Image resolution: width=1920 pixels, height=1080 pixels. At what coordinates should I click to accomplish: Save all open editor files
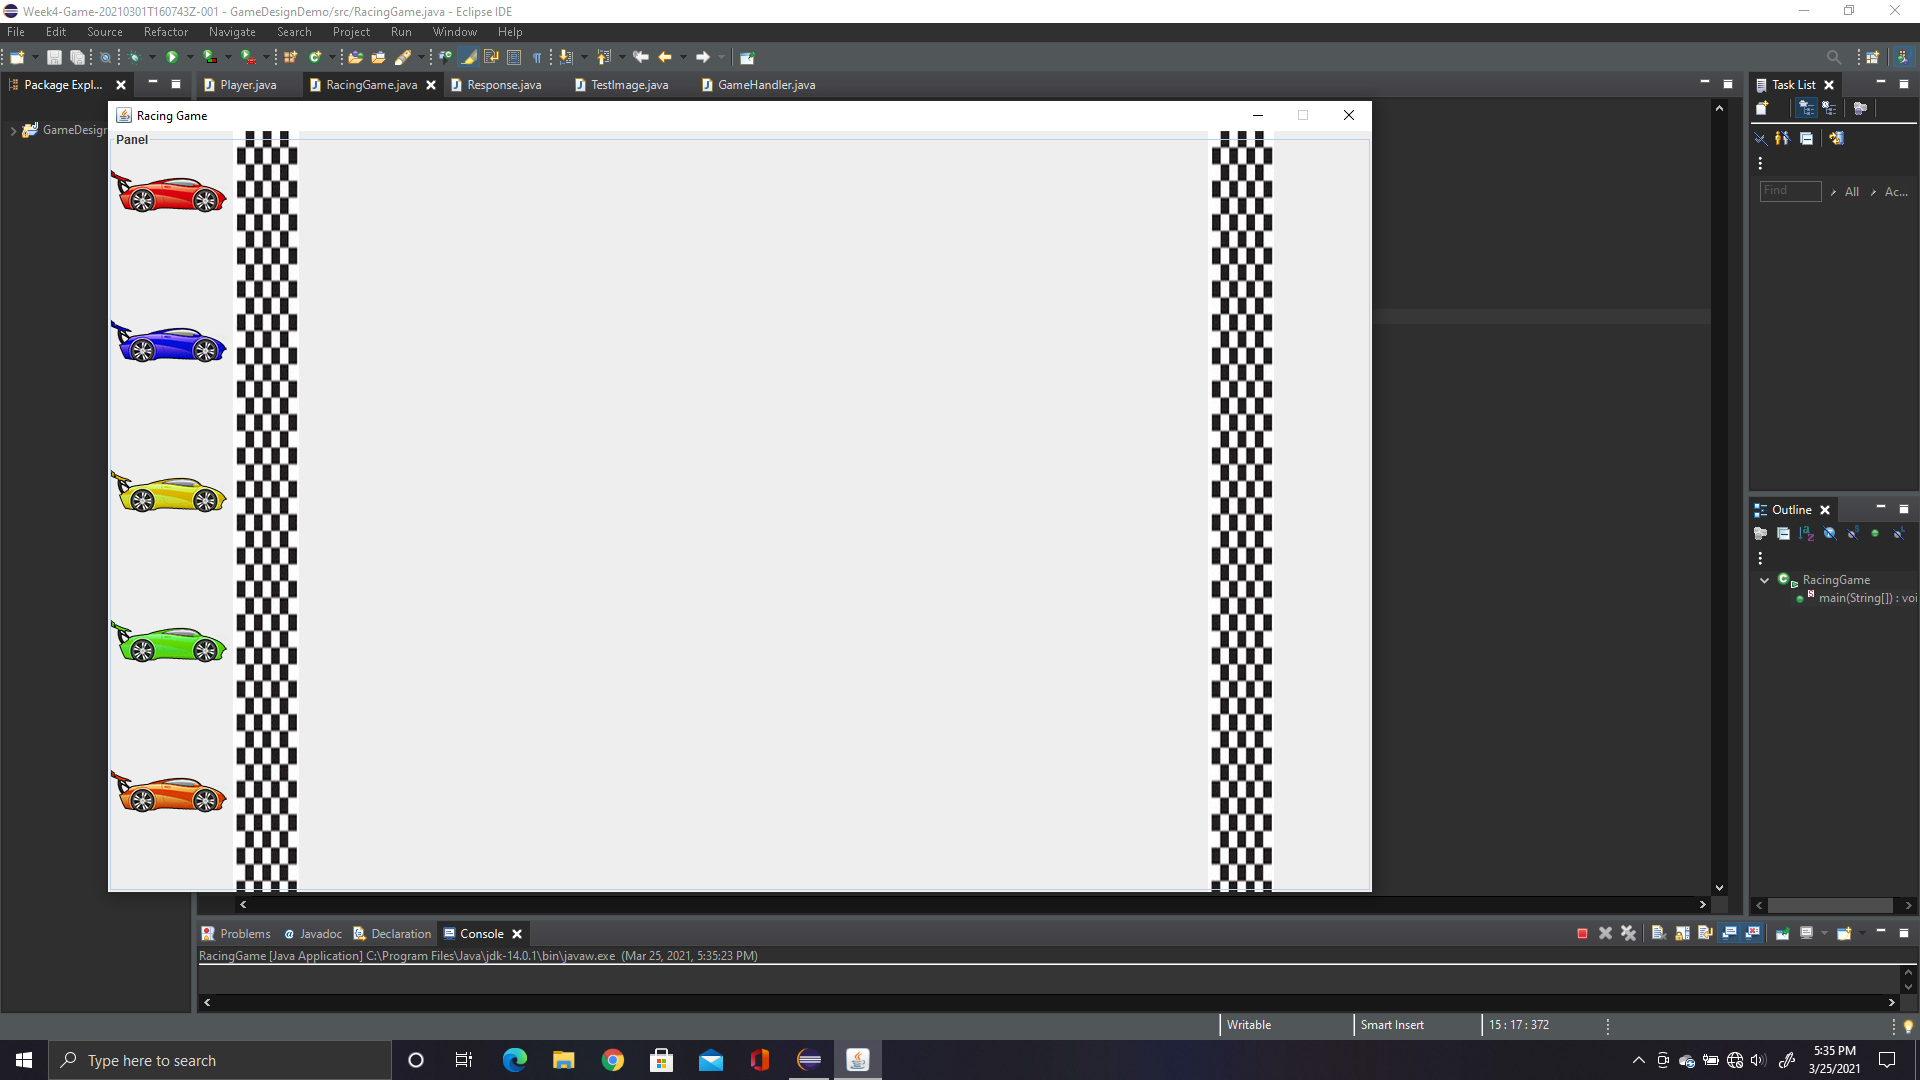coord(77,57)
